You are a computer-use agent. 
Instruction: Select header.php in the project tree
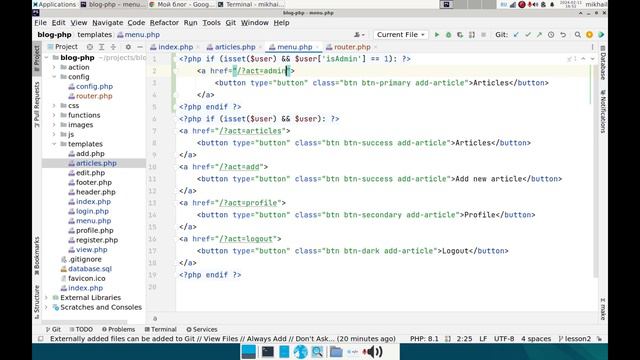point(96,192)
